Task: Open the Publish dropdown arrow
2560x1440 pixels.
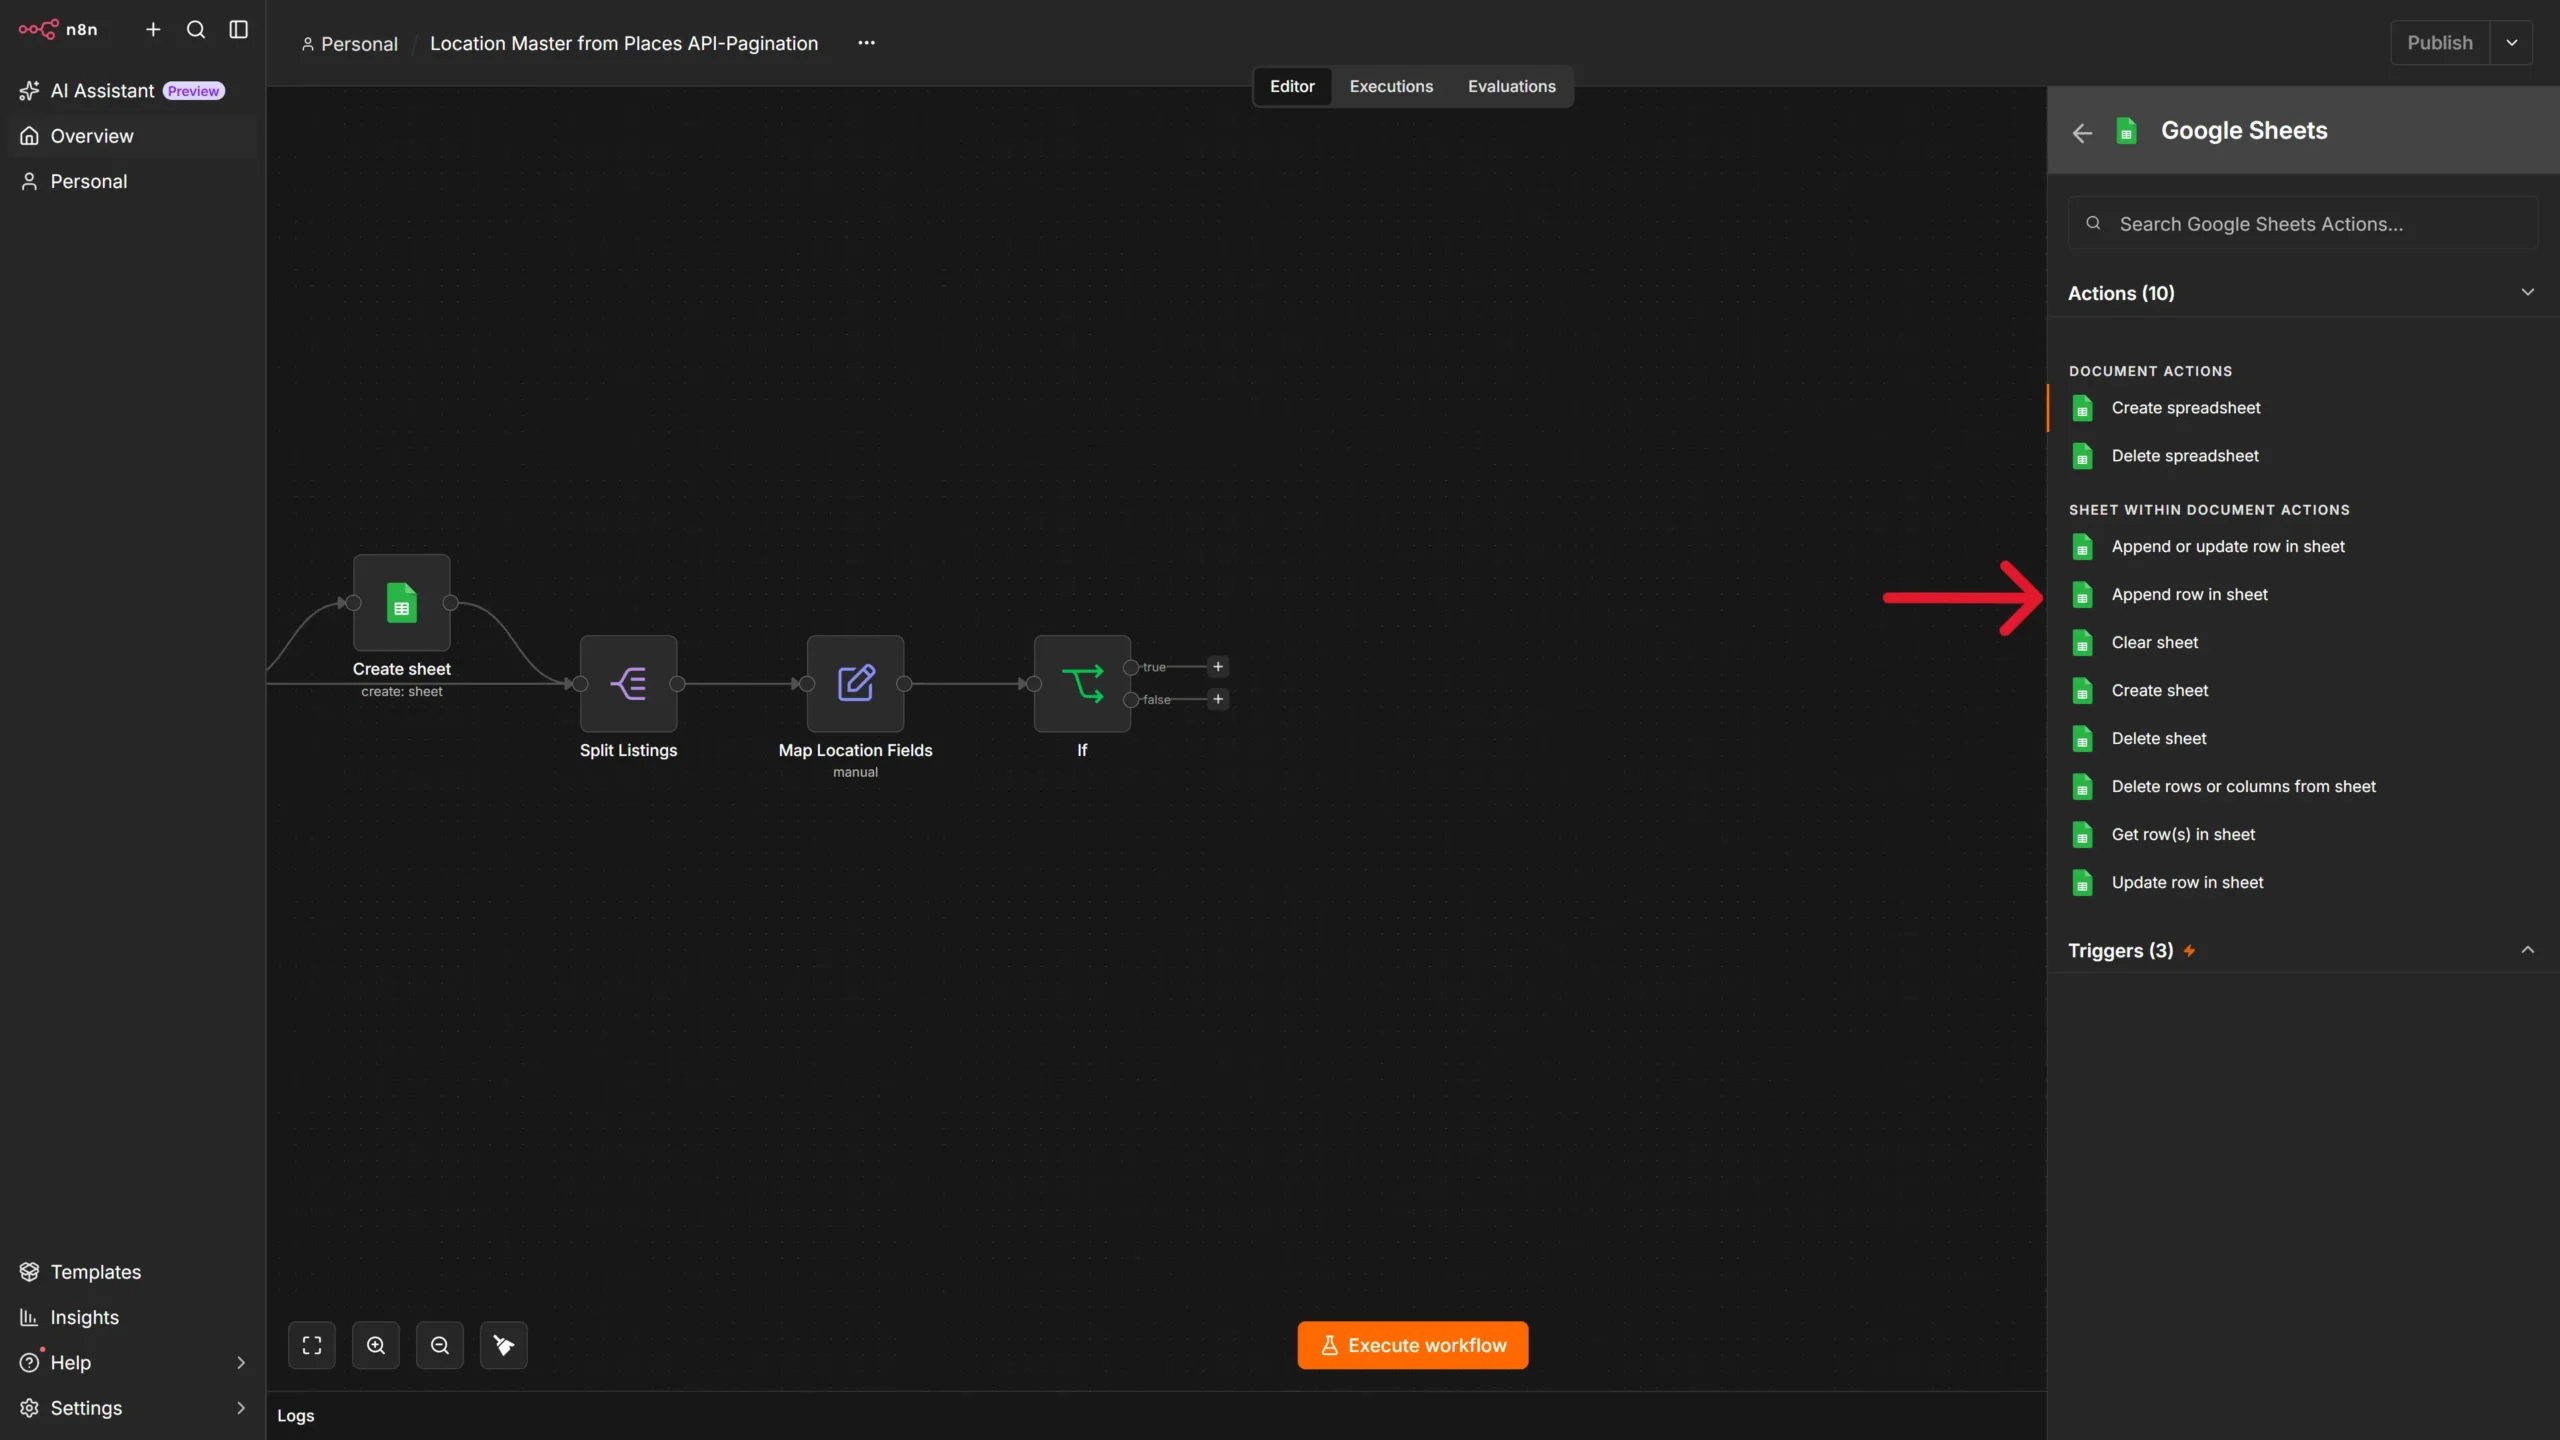Action: click(x=2512, y=43)
